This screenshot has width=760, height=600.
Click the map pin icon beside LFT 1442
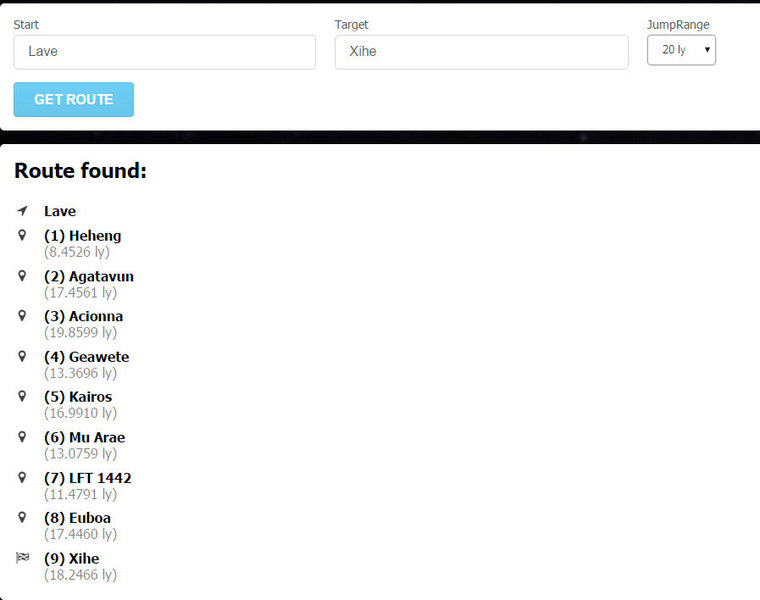click(22, 477)
